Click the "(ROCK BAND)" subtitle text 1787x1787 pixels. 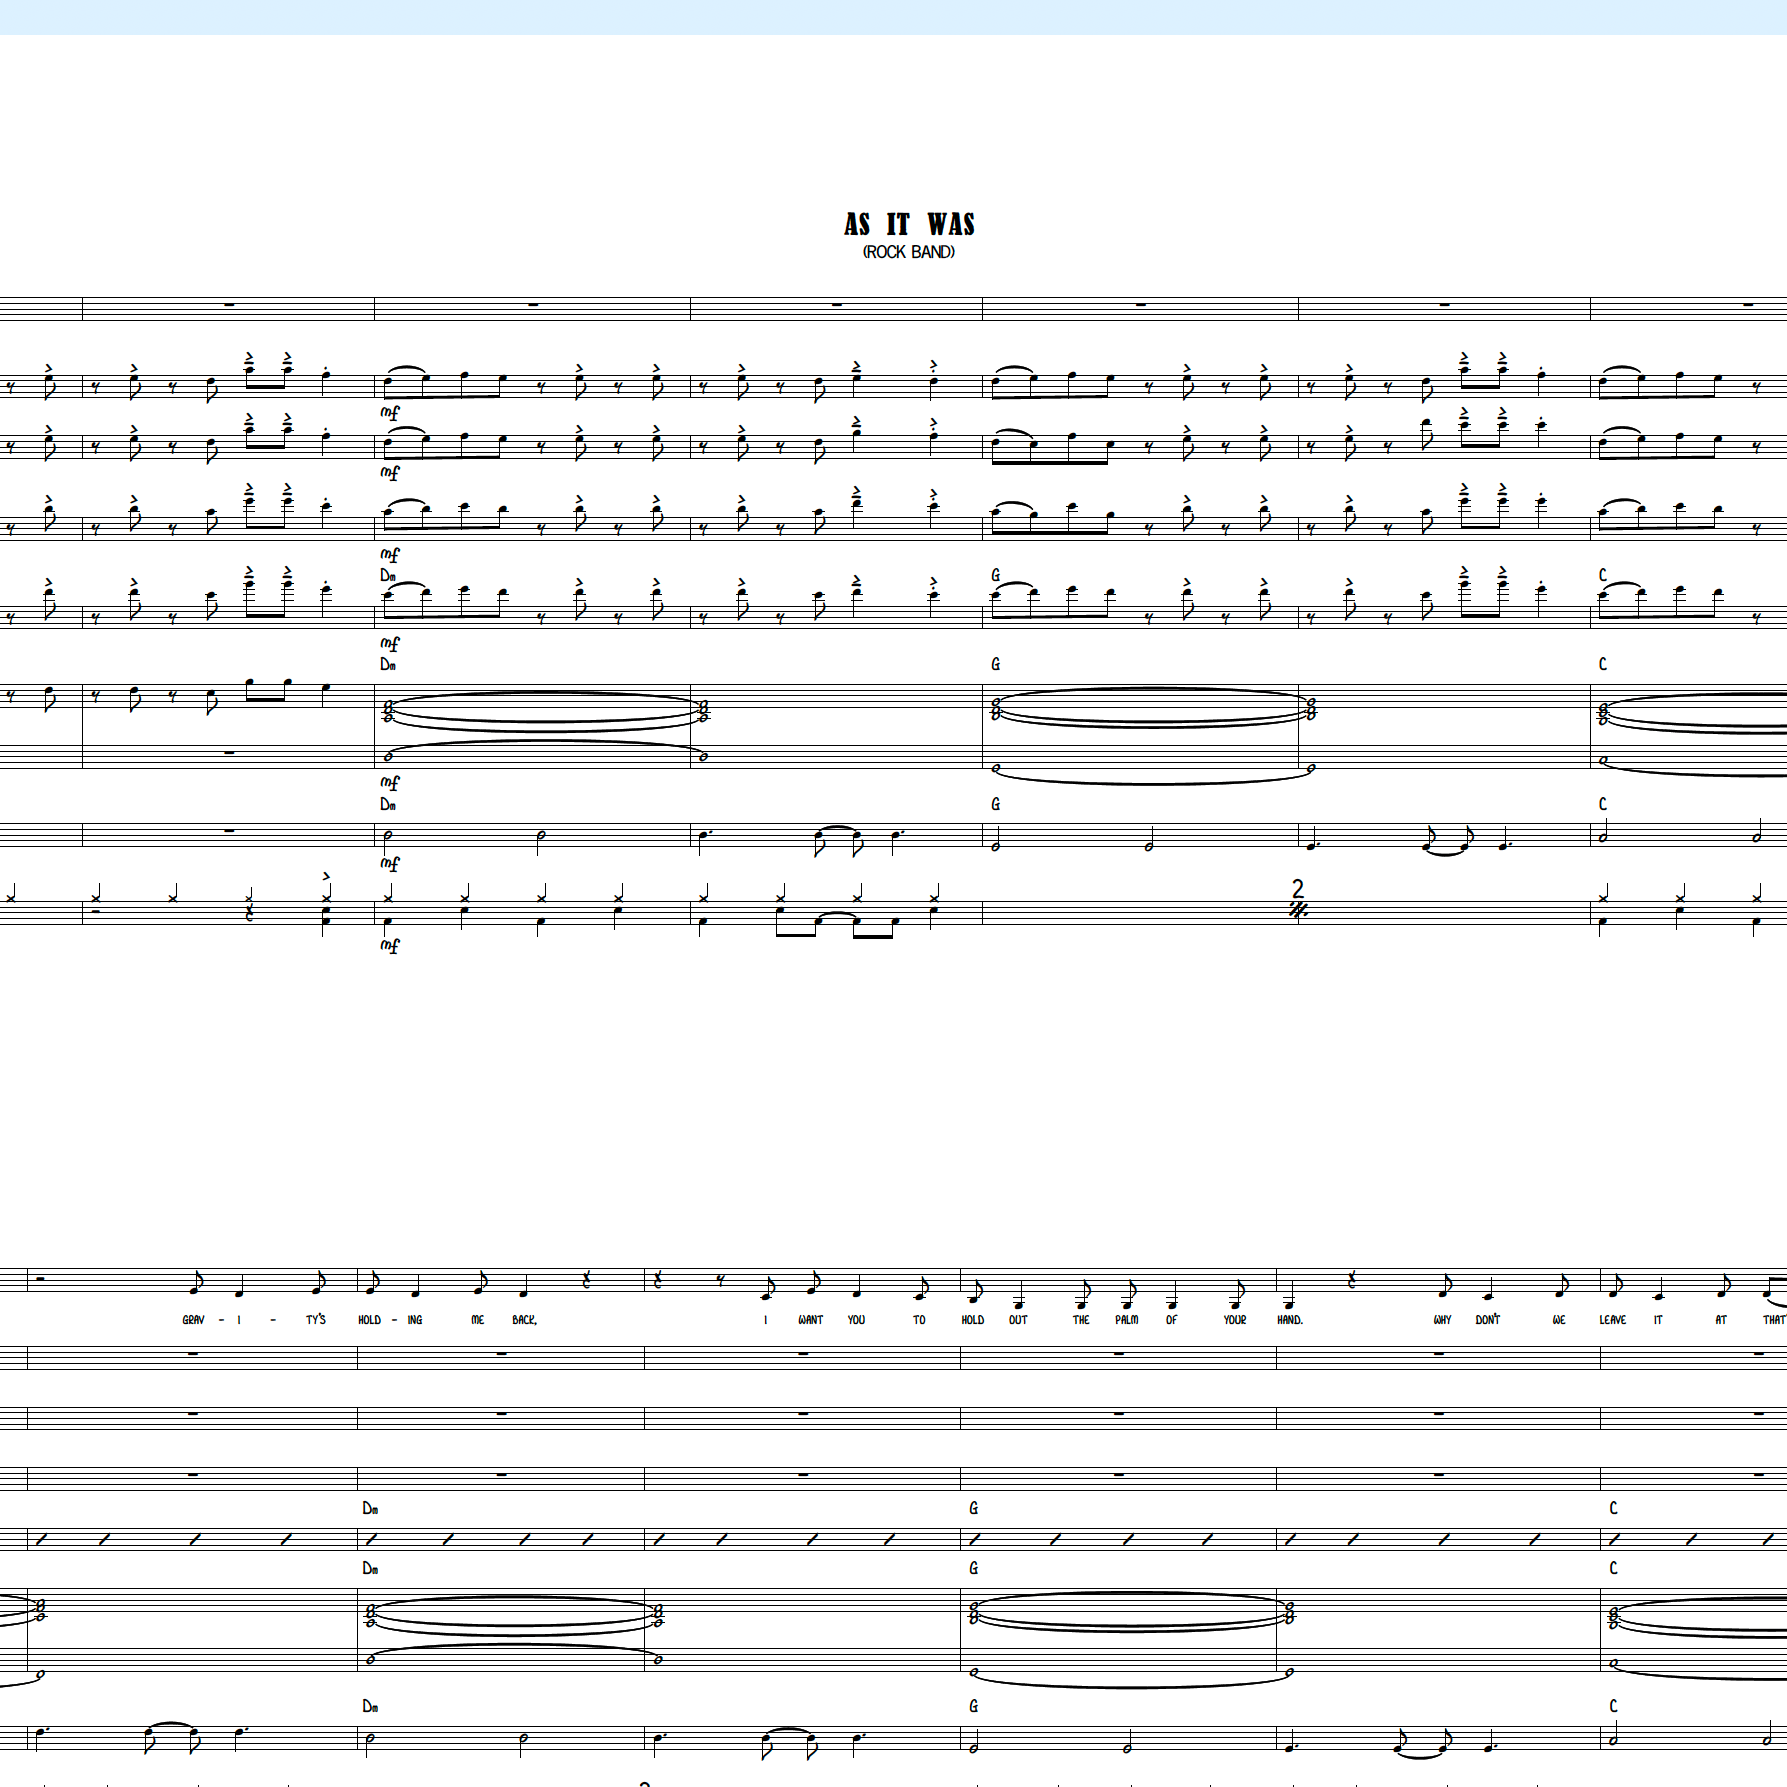click(909, 252)
